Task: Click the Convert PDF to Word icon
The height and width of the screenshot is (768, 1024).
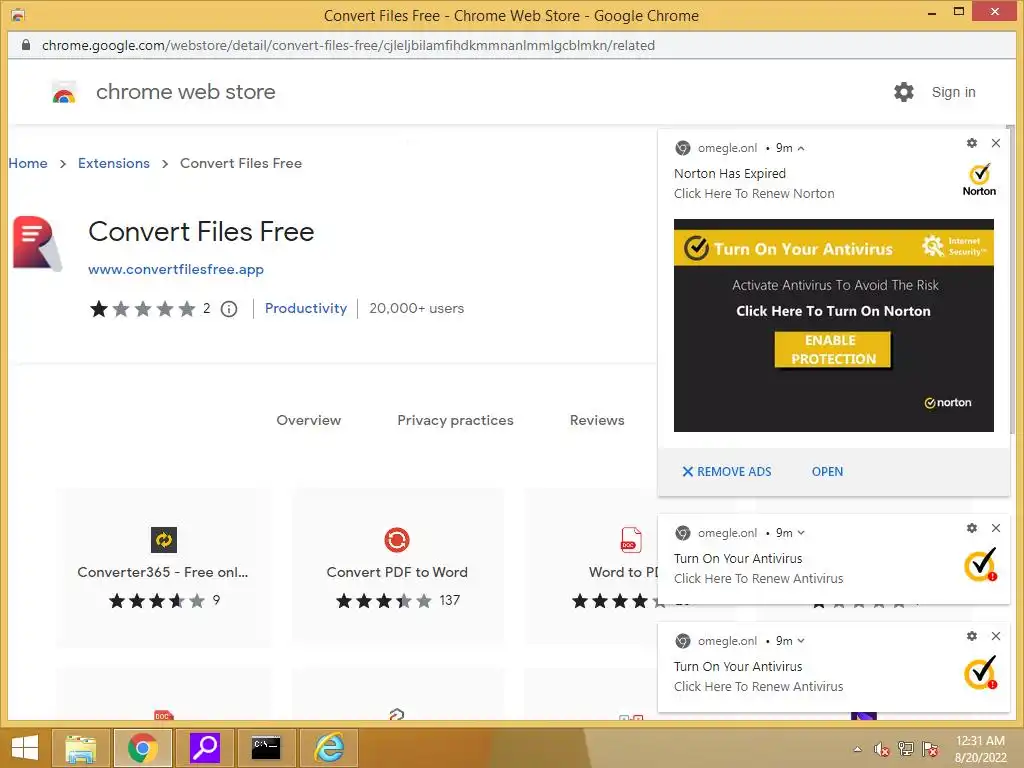Action: click(396, 540)
